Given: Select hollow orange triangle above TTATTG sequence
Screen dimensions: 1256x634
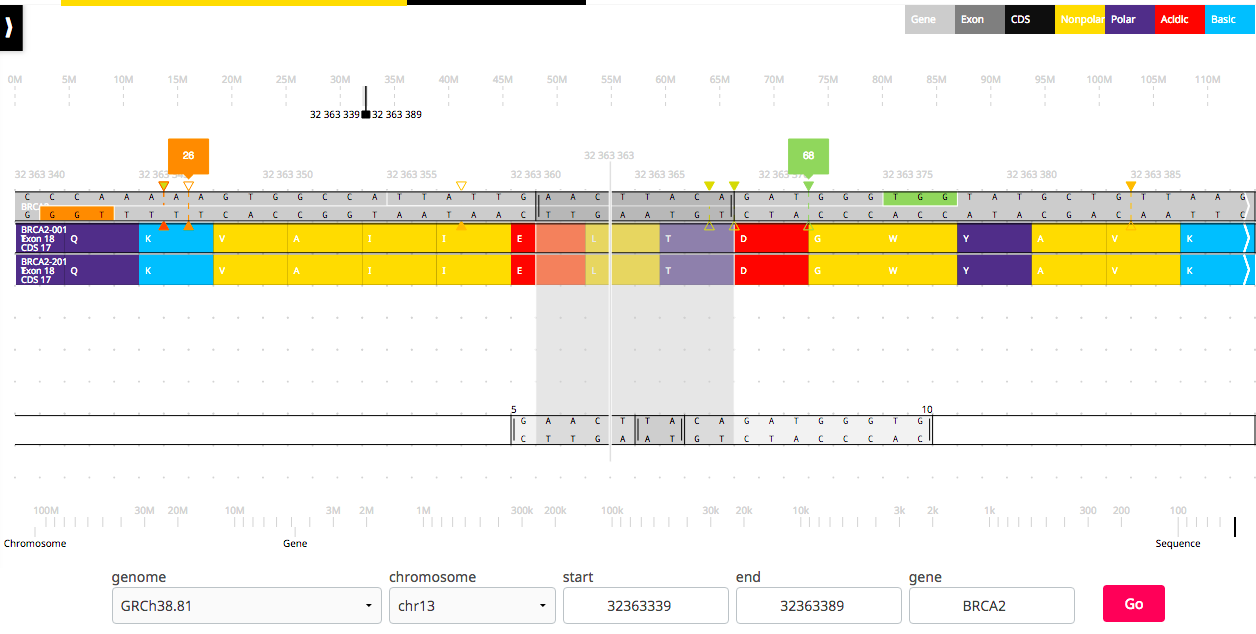Looking at the screenshot, I should (461, 186).
